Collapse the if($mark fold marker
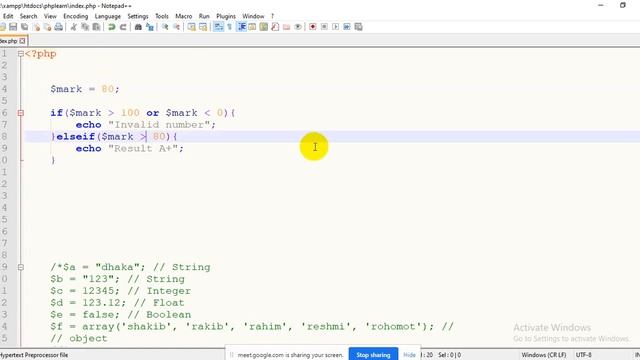 tap(20, 113)
